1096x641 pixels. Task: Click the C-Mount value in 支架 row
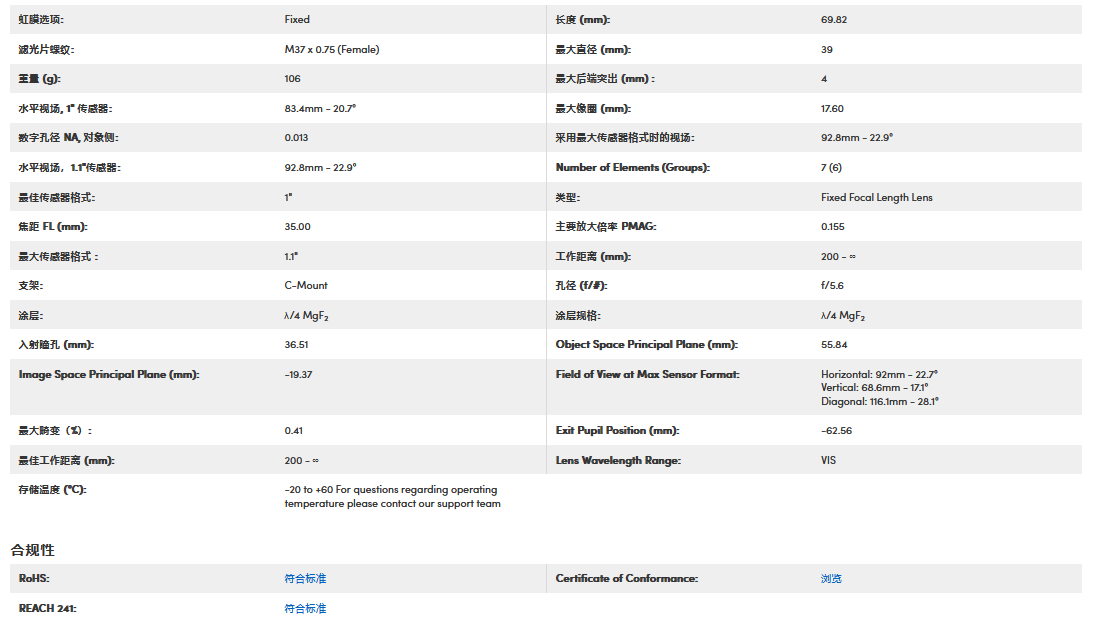pyautogui.click(x=306, y=286)
